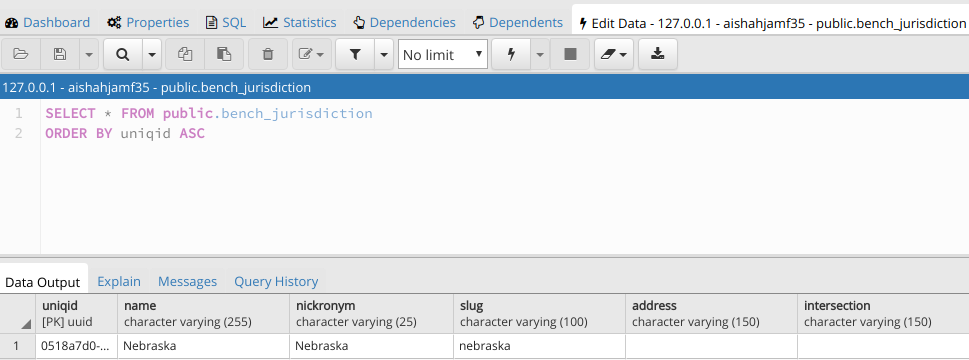Click the Stop query square icon
The height and width of the screenshot is (360, 969).
pos(570,54)
